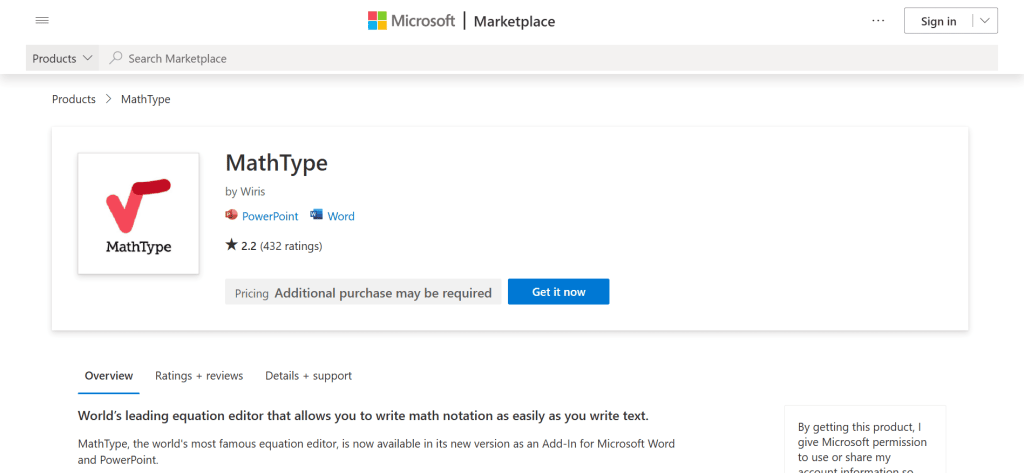This screenshot has width=1024, height=473.
Task: Select the Details + support tab
Action: tap(308, 376)
